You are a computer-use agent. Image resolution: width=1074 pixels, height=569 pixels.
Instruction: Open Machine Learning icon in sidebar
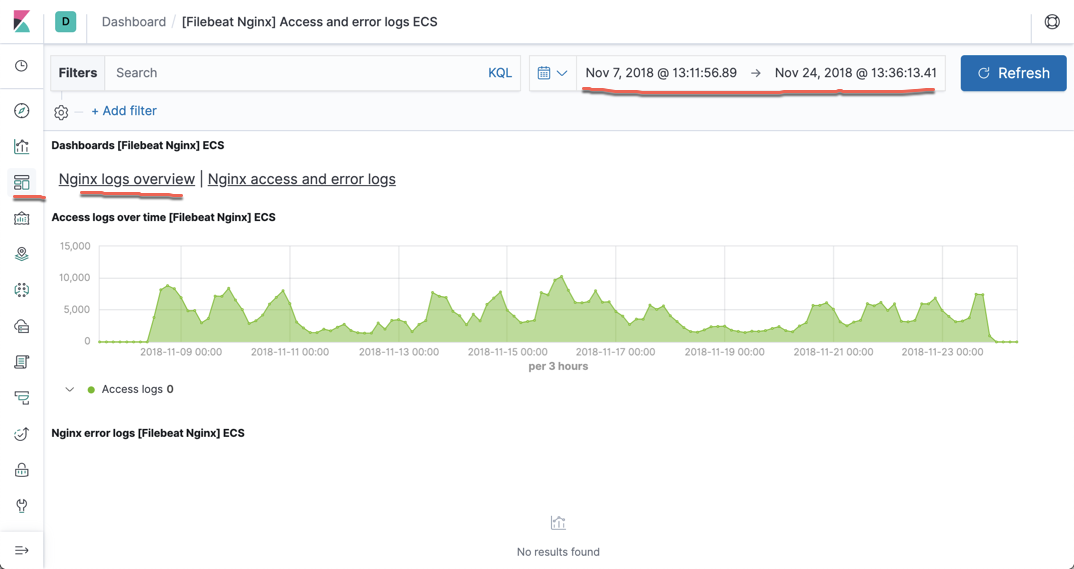[21, 290]
